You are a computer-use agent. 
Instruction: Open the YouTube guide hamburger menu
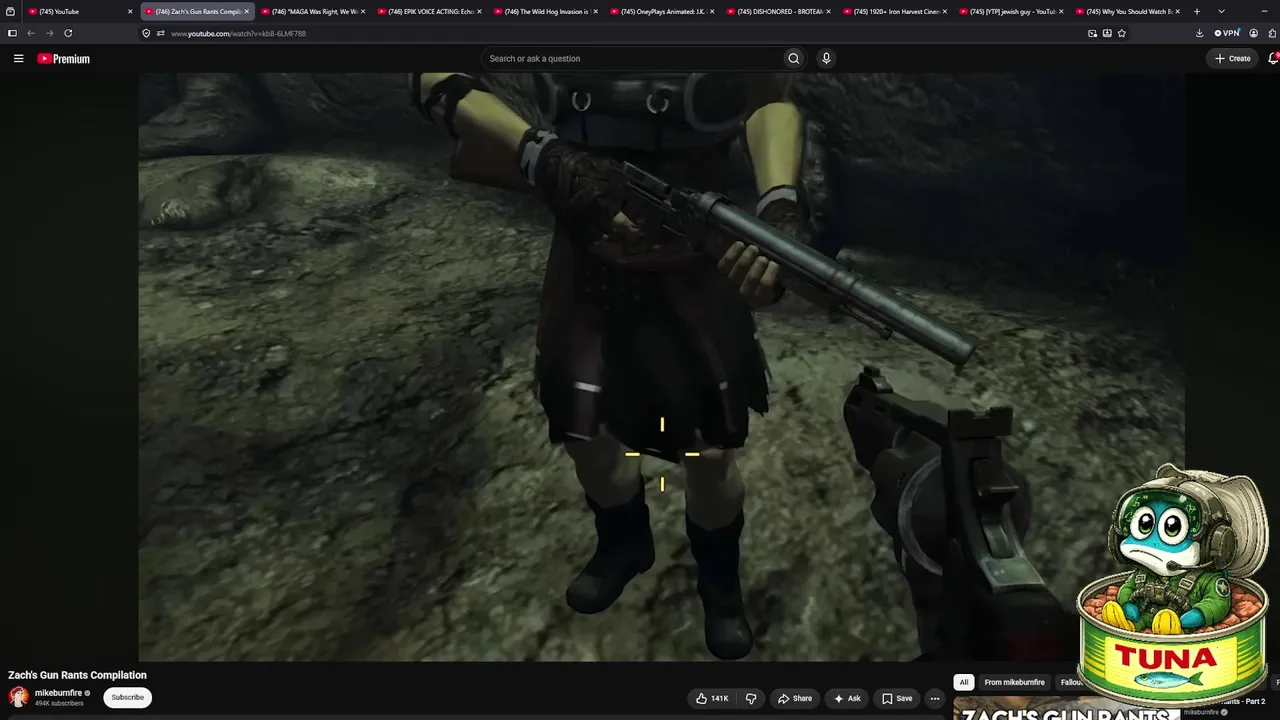[18, 59]
